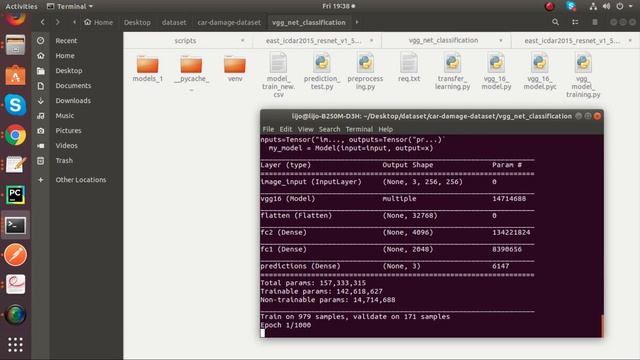
Task: Open Recent in the sidebar
Action: click(x=66, y=40)
